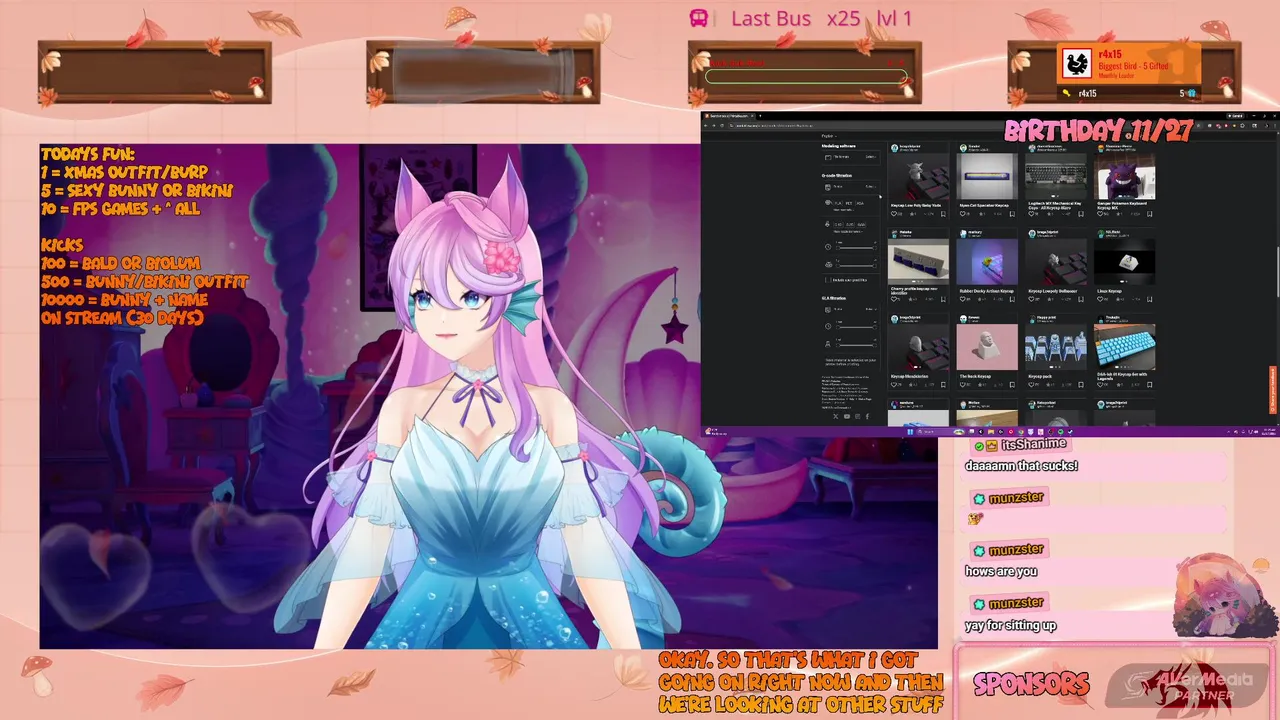Image resolution: width=1280 pixels, height=720 pixels.
Task: Bookmark the Logitech MX Mechanical Key Caps model
Action: 1081,214
